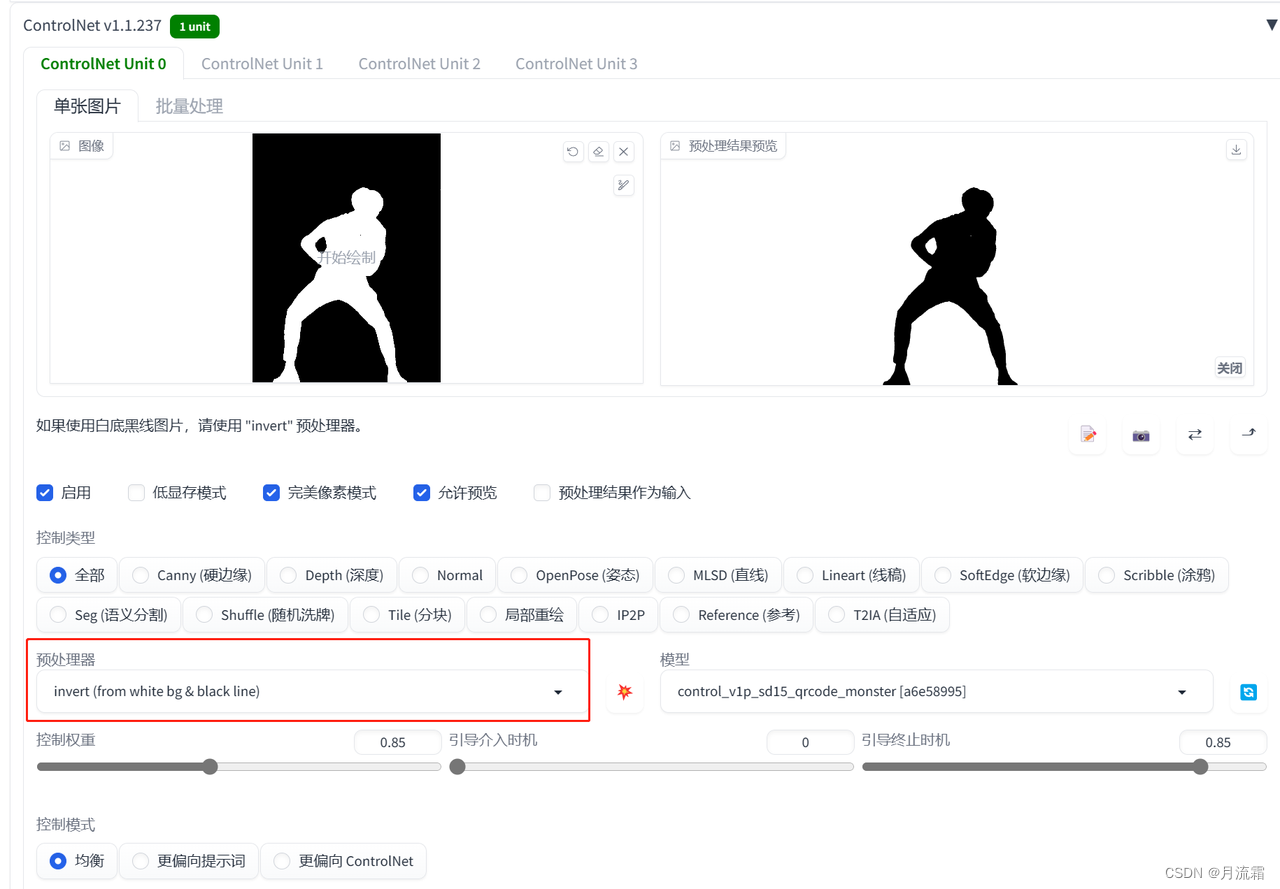Download the preprocessor preview result
Viewport: 1280px width, 889px height.
click(x=1237, y=149)
